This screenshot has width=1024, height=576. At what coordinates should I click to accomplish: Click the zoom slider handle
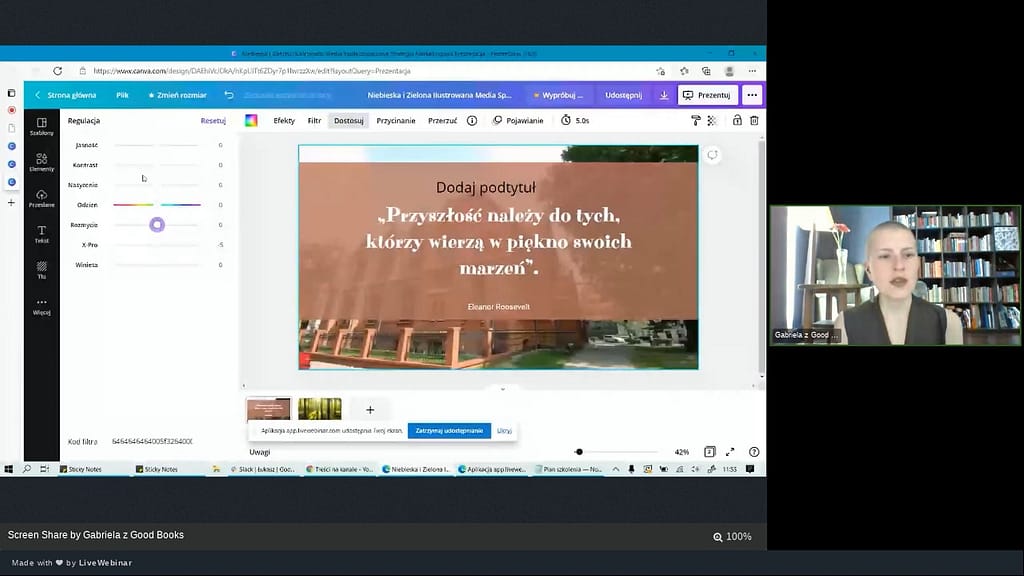point(579,451)
